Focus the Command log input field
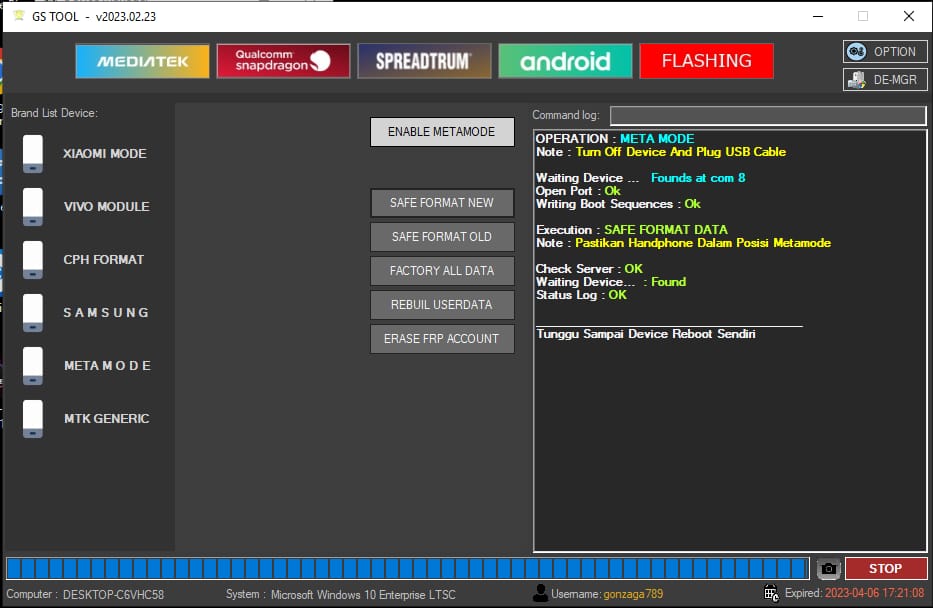The height and width of the screenshot is (608, 933). (x=768, y=115)
